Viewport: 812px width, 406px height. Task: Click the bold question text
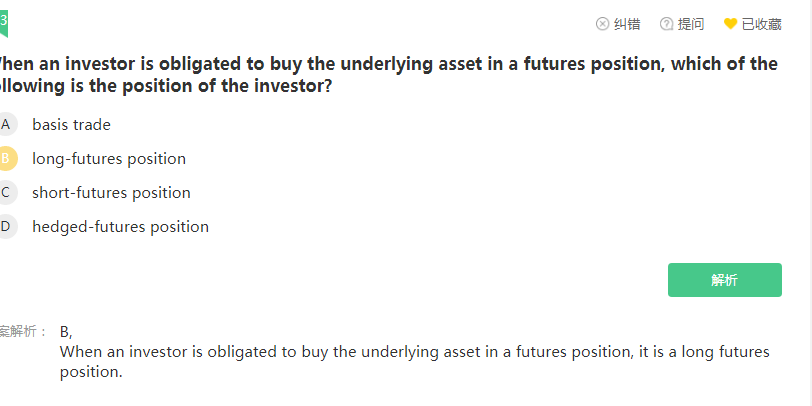390,75
